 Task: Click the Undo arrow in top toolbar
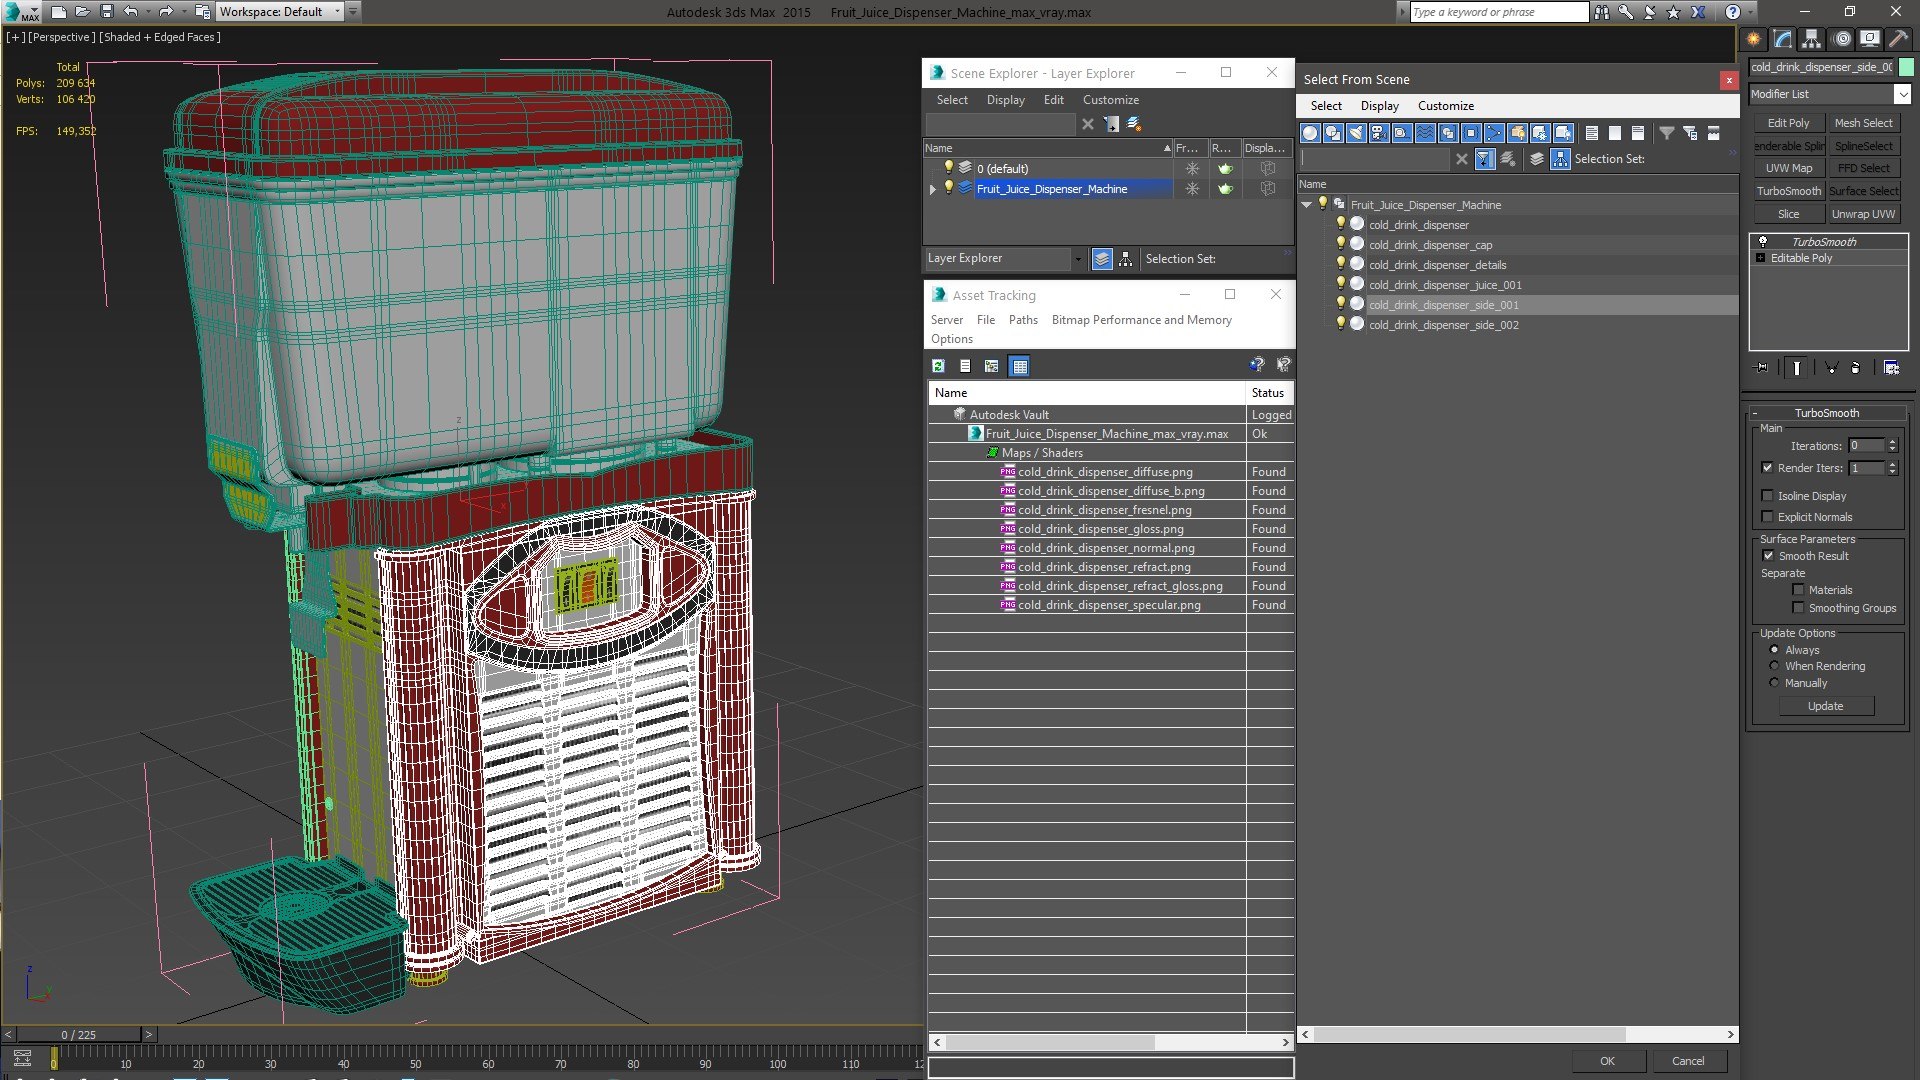click(131, 12)
